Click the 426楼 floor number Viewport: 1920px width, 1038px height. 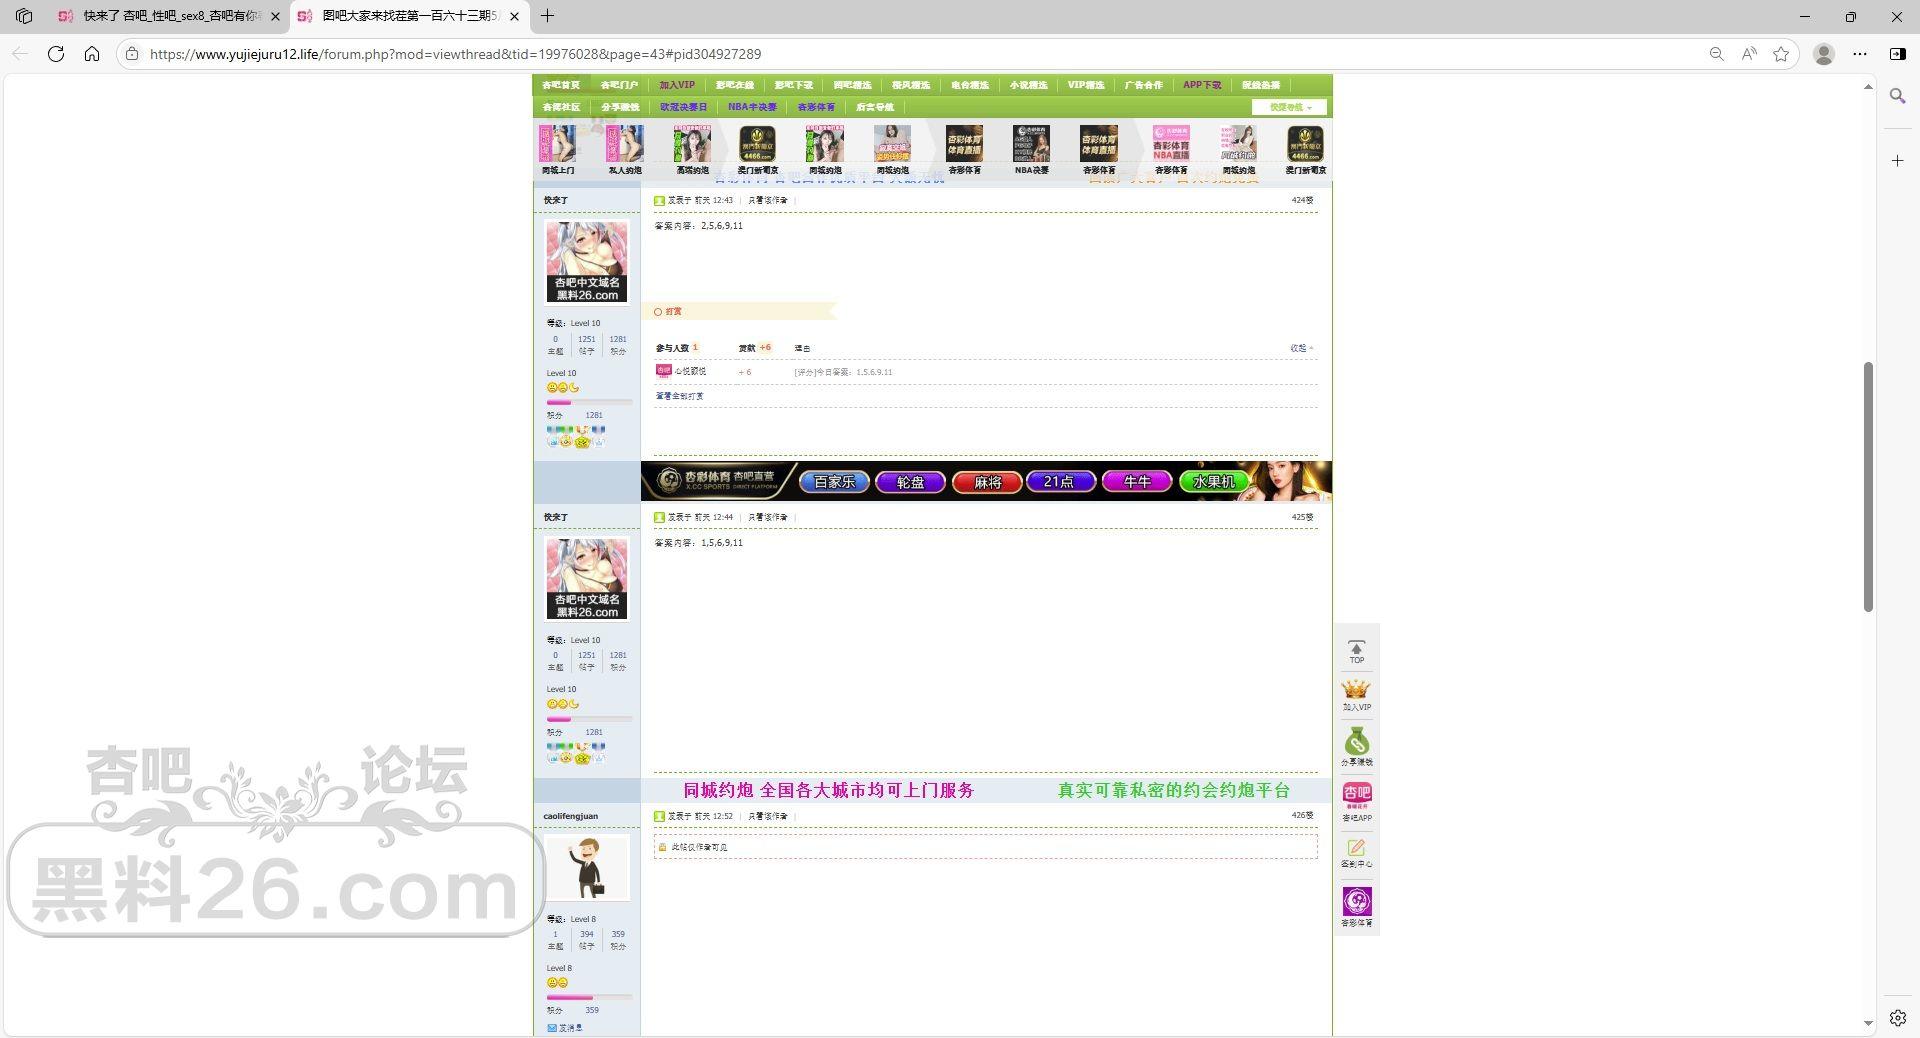[1303, 815]
